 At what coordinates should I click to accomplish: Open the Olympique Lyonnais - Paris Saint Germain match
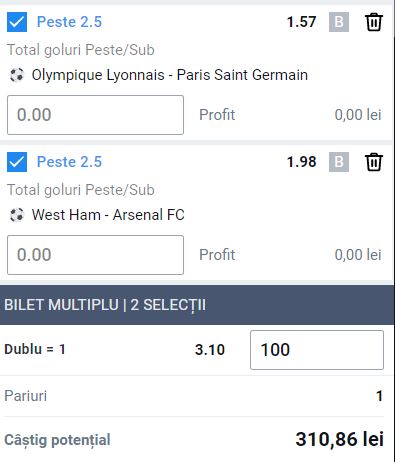(170, 75)
